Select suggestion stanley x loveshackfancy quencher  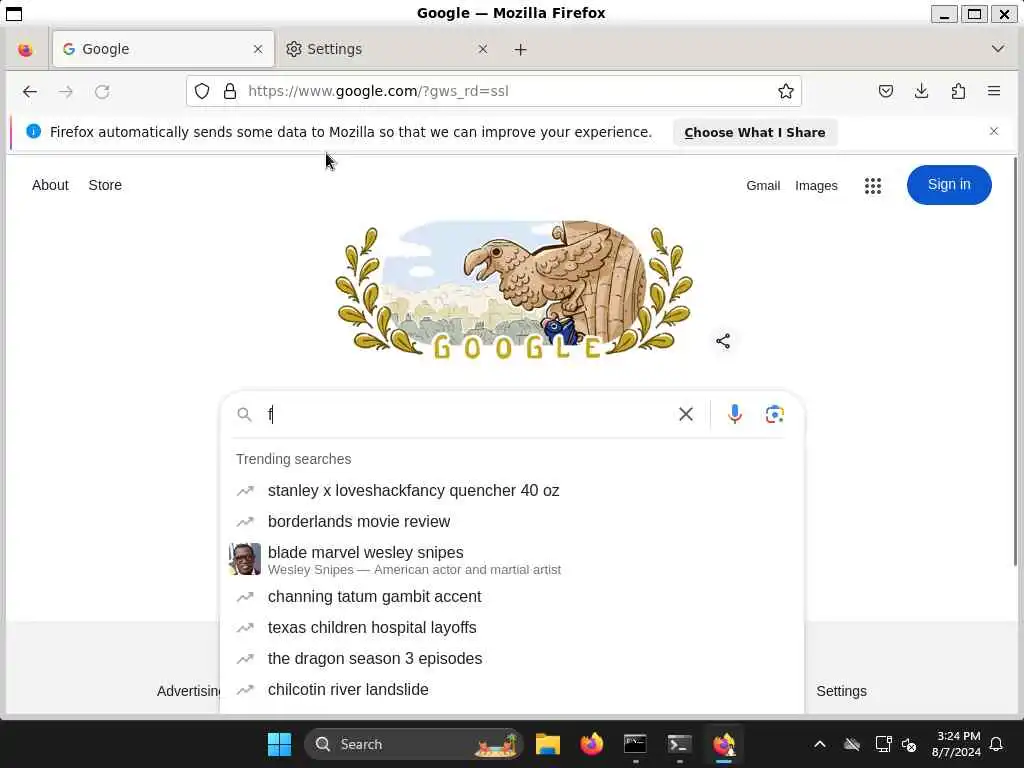(x=512, y=490)
